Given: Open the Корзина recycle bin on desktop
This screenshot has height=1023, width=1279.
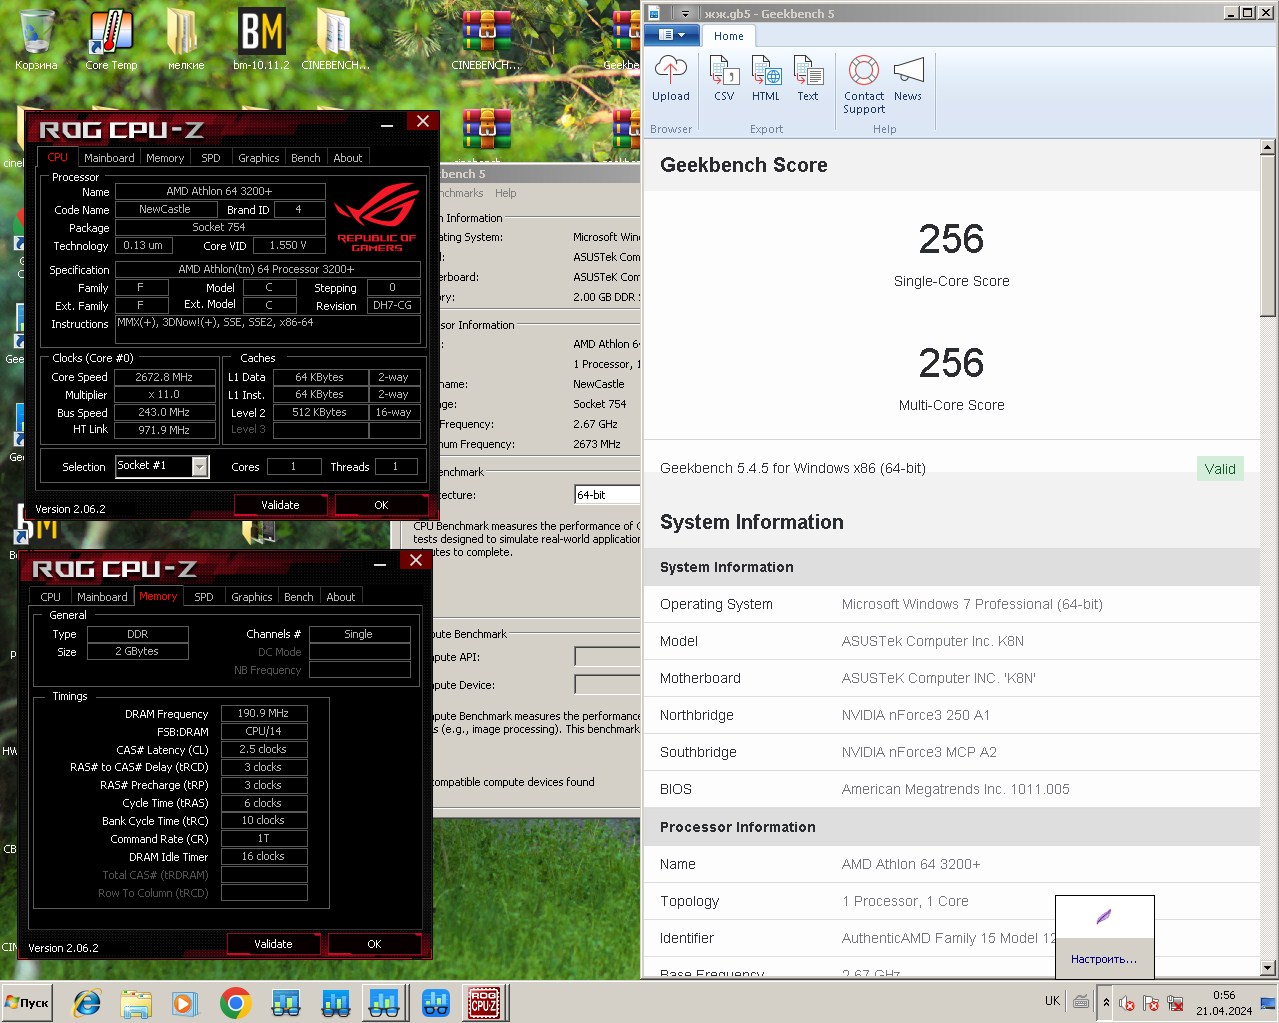Looking at the screenshot, I should click(x=36, y=41).
